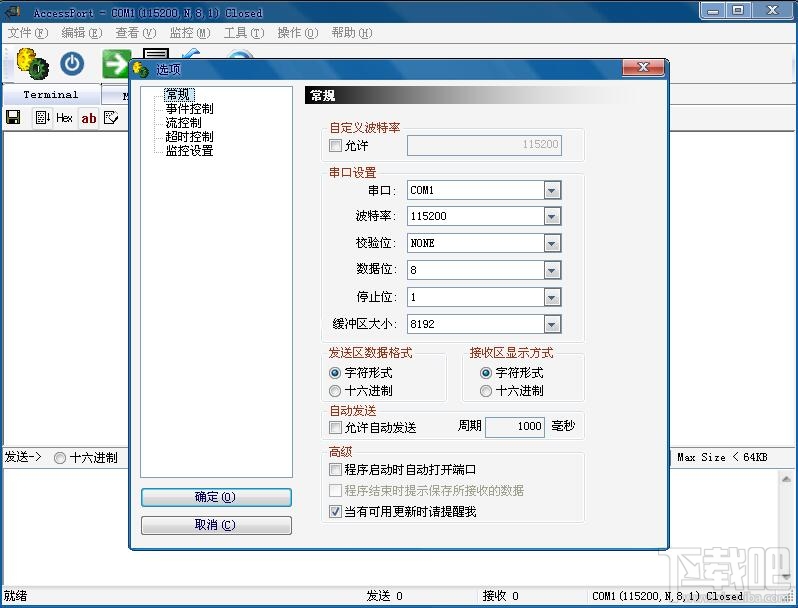This screenshot has width=798, height=608.
Task: Click the custom baud rate 115200 field
Action: tap(484, 145)
